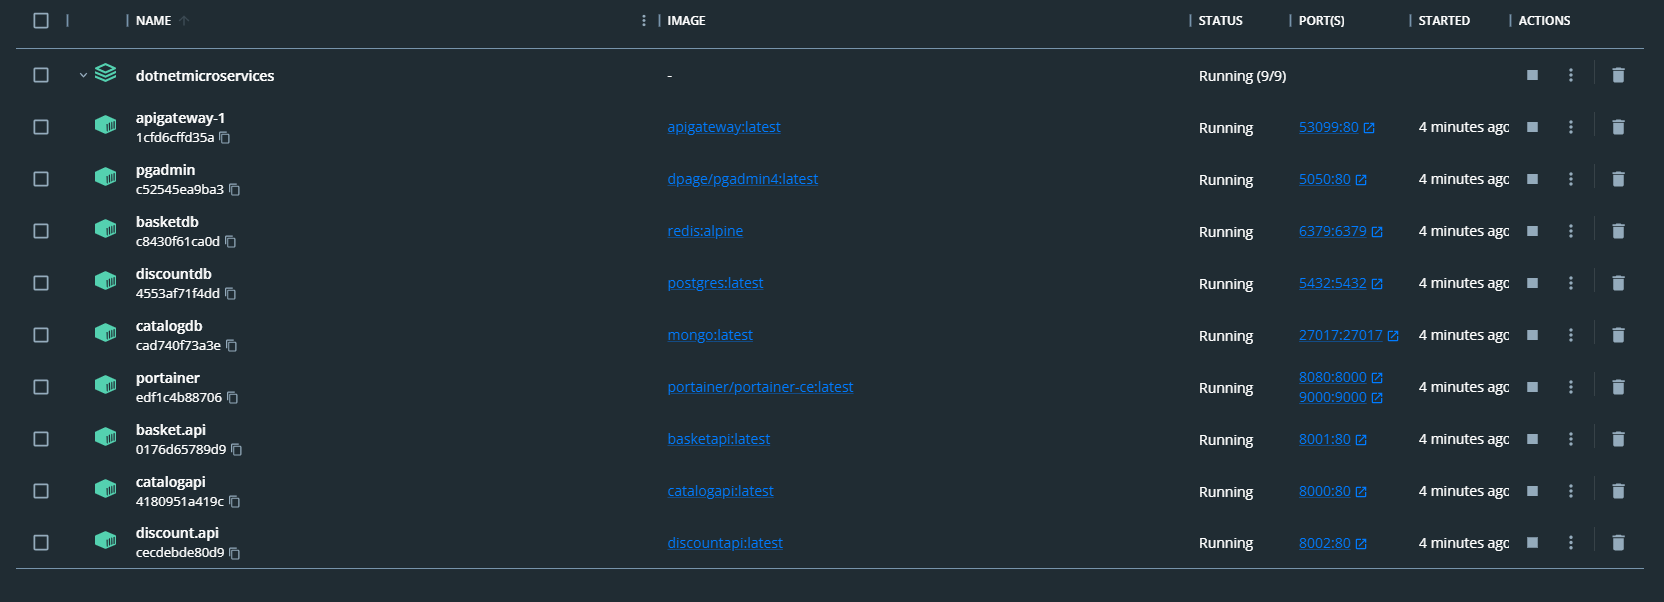Open more actions for dotnetmicroservices
Viewport: 1664px width, 602px height.
tap(1571, 75)
